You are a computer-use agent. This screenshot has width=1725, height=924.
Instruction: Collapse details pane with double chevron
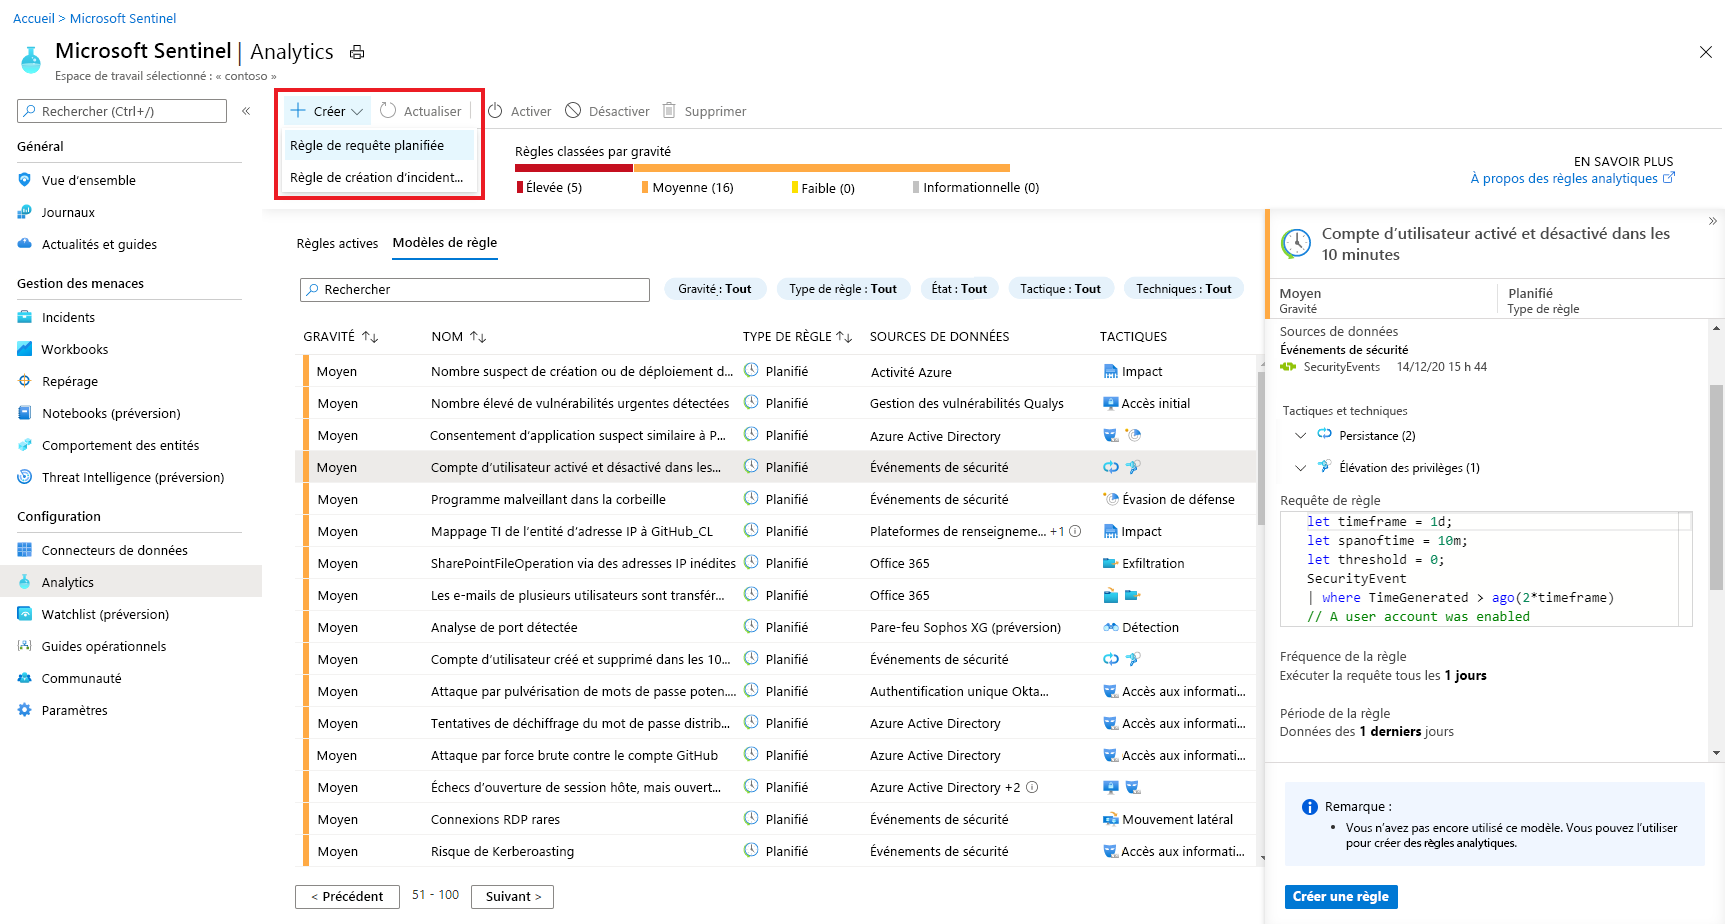[1712, 221]
